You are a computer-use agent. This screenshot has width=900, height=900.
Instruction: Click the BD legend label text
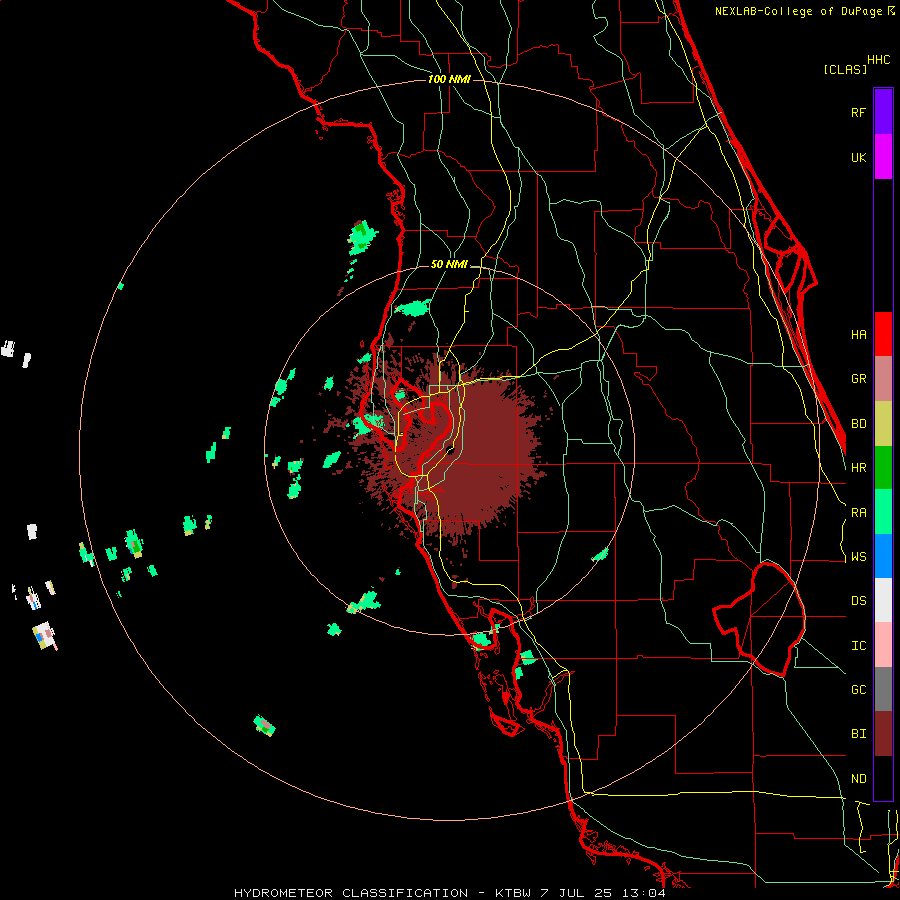click(859, 424)
